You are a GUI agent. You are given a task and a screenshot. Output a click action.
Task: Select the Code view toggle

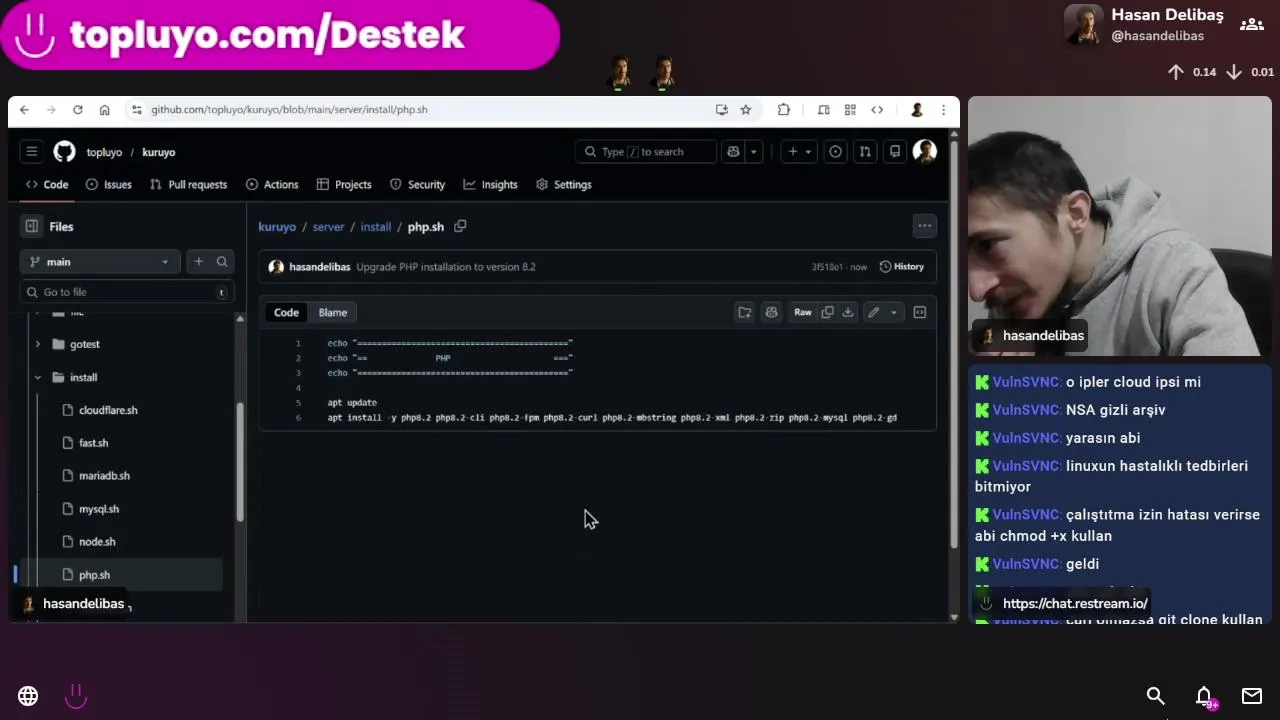pyautogui.click(x=286, y=313)
